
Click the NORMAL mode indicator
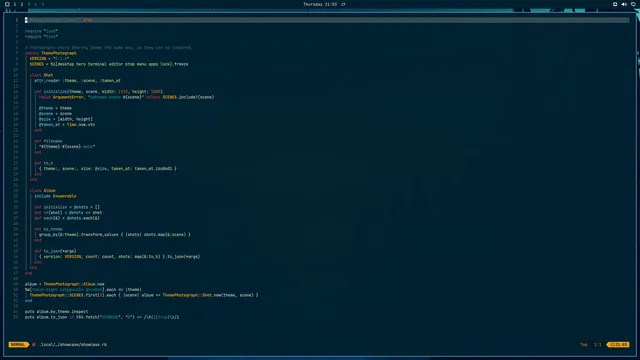tap(18, 344)
